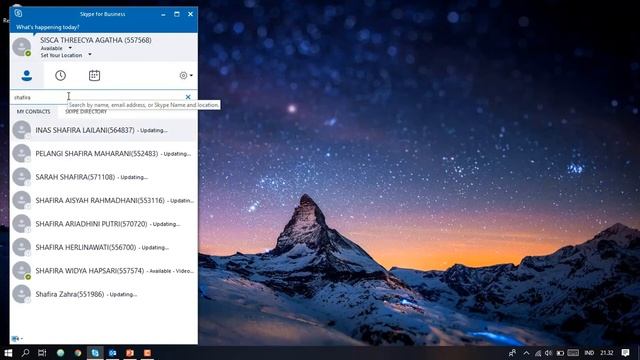This screenshot has width=640, height=360.
Task: Open the Windows Start menu
Action: (x=8, y=353)
